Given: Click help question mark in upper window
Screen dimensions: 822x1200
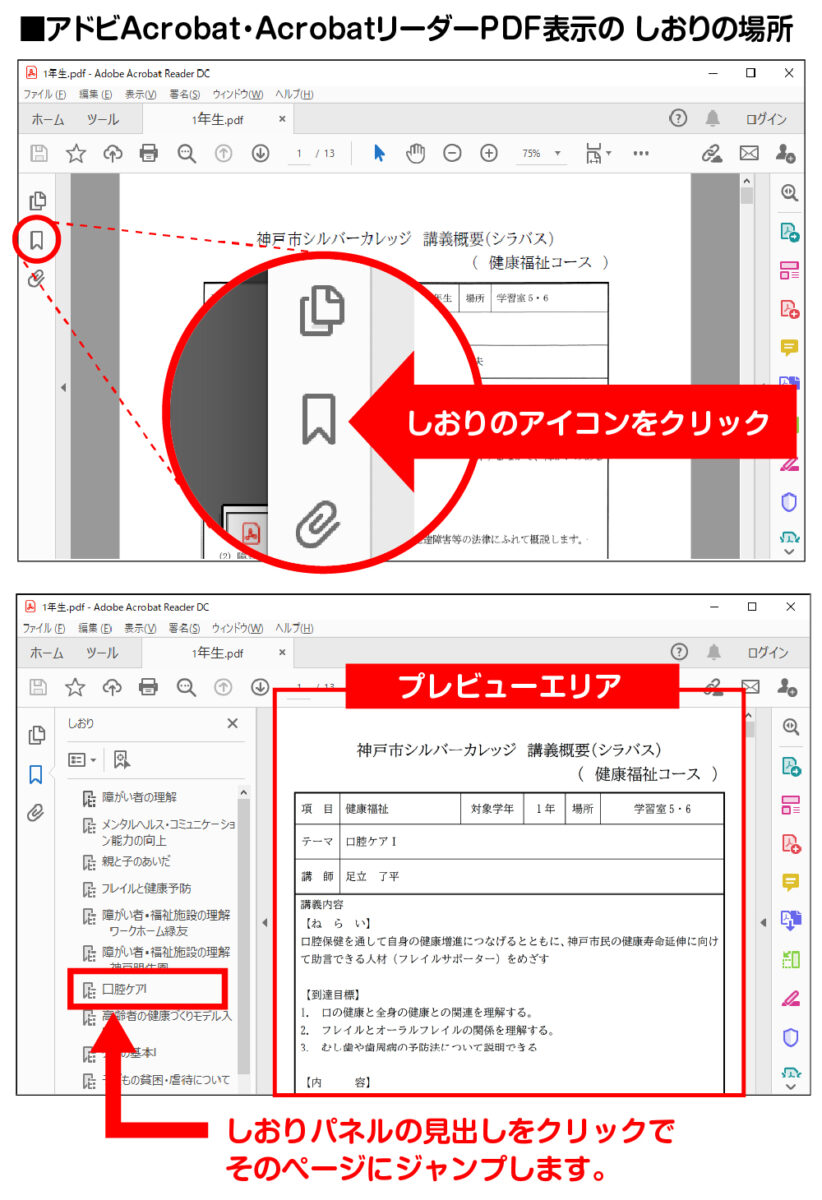Looking at the screenshot, I should point(678,118).
